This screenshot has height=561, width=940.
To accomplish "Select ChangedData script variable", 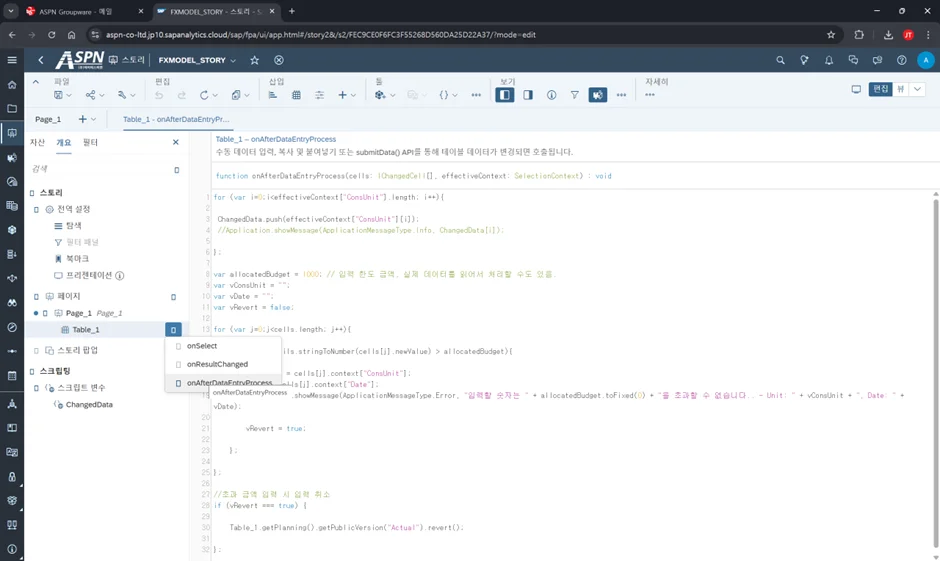I will click(89, 405).
